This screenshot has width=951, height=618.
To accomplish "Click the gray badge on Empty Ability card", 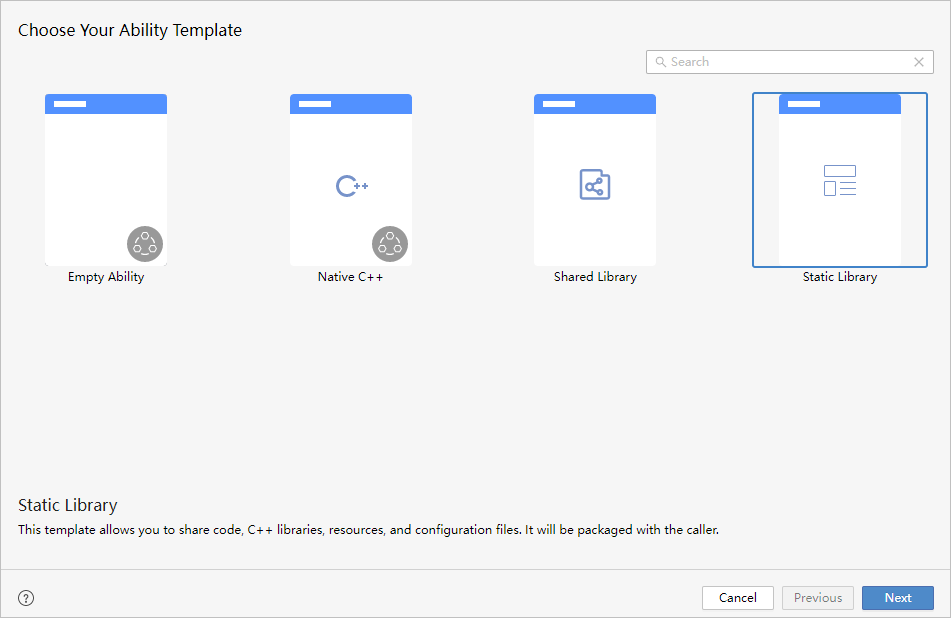I will [145, 243].
